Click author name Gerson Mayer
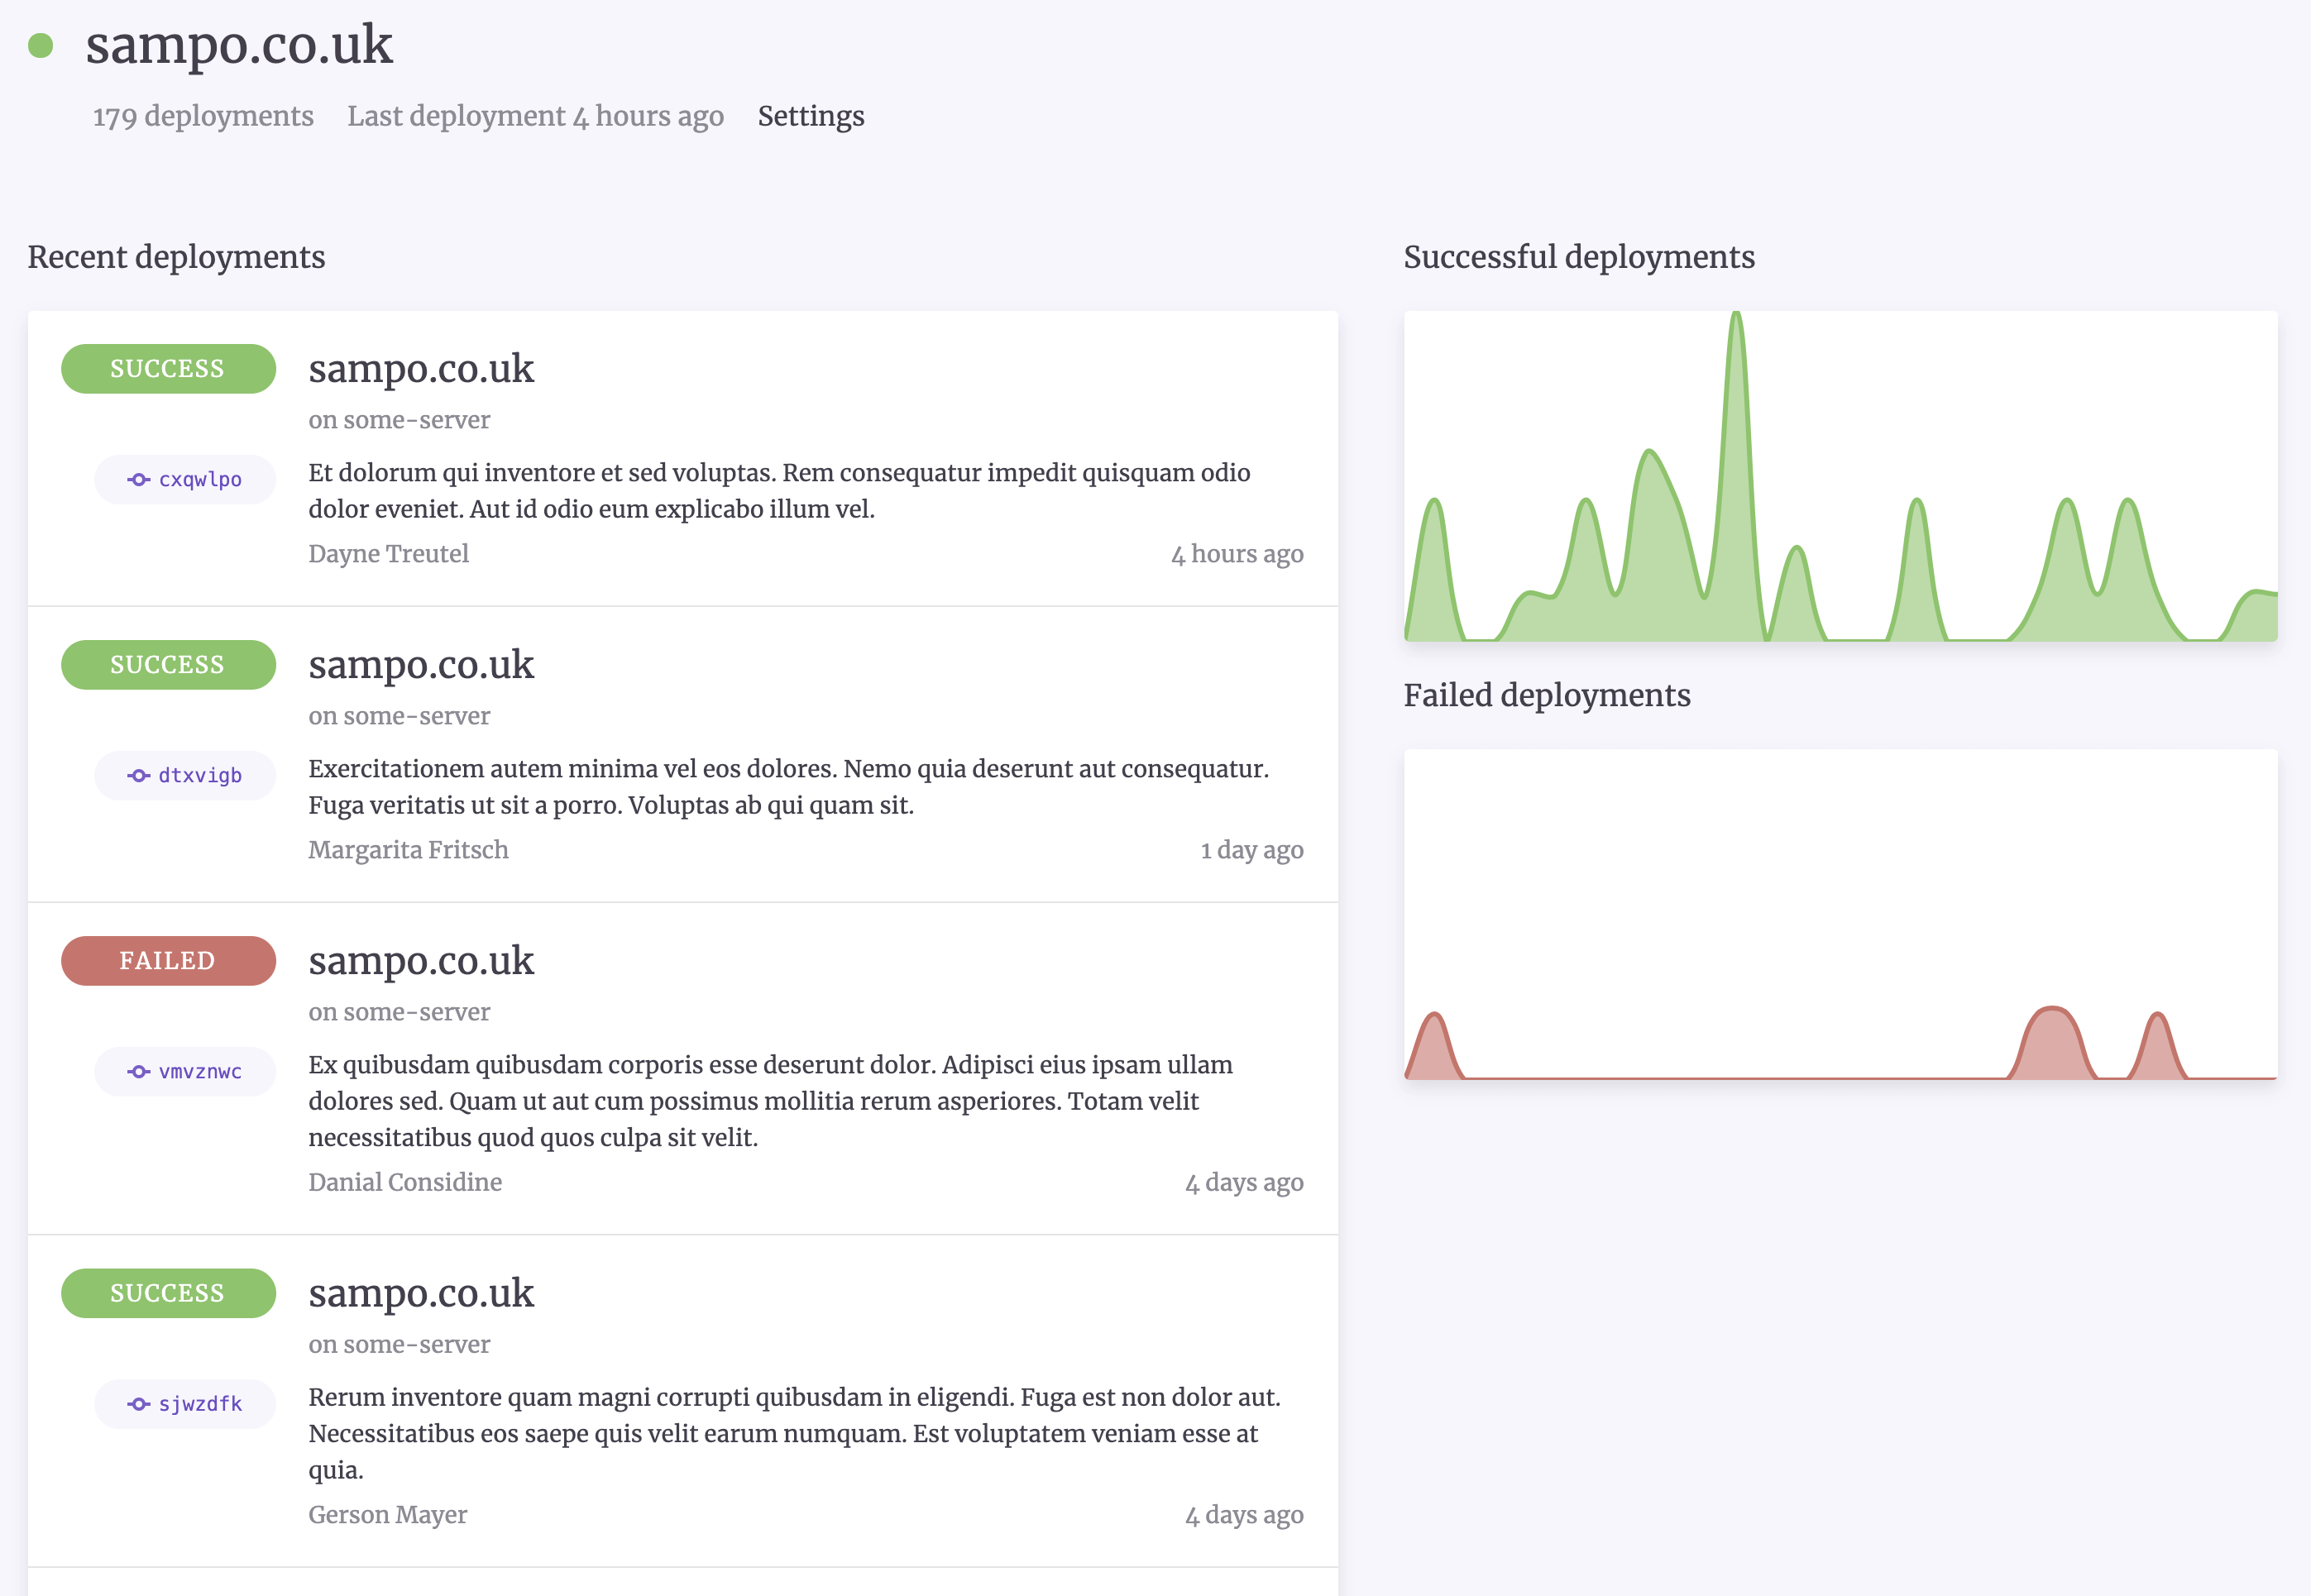The height and width of the screenshot is (1596, 2311). [387, 1515]
